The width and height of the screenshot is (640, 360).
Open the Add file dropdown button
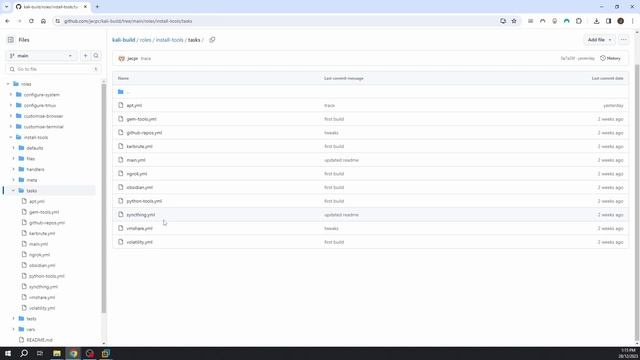[599, 40]
